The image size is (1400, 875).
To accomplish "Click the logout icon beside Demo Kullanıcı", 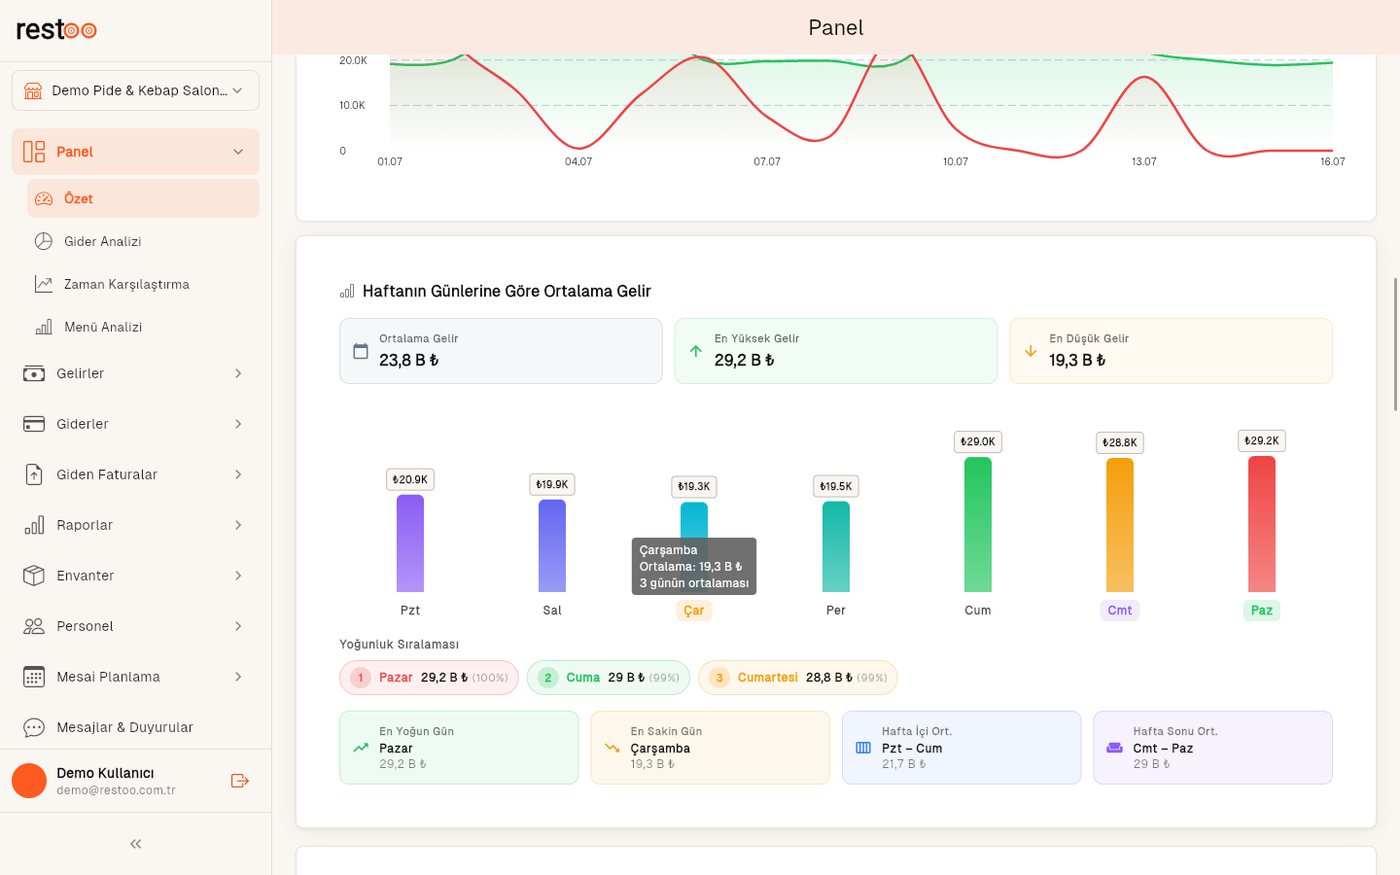I will pos(239,781).
